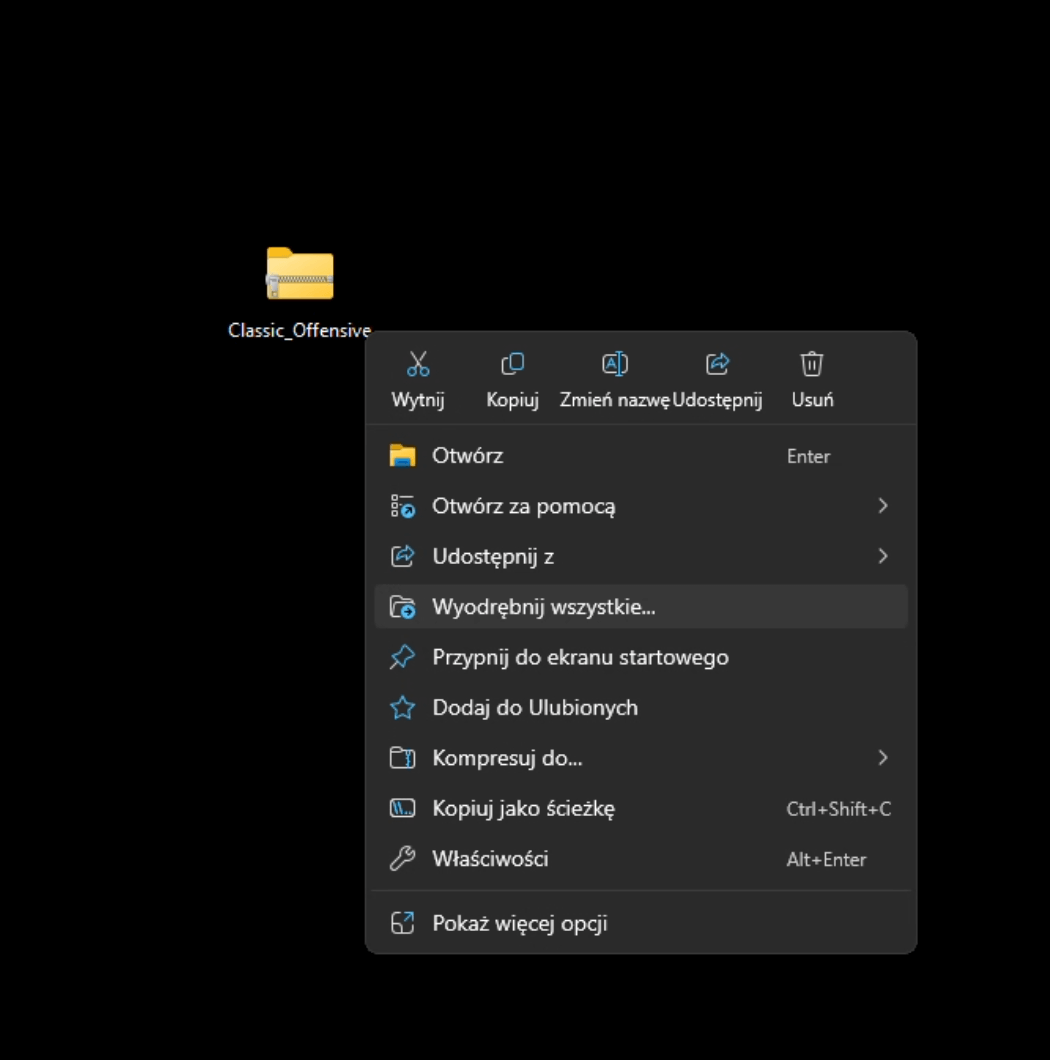Open Właściwości from the context menu
The image size is (1050, 1060).
490,859
